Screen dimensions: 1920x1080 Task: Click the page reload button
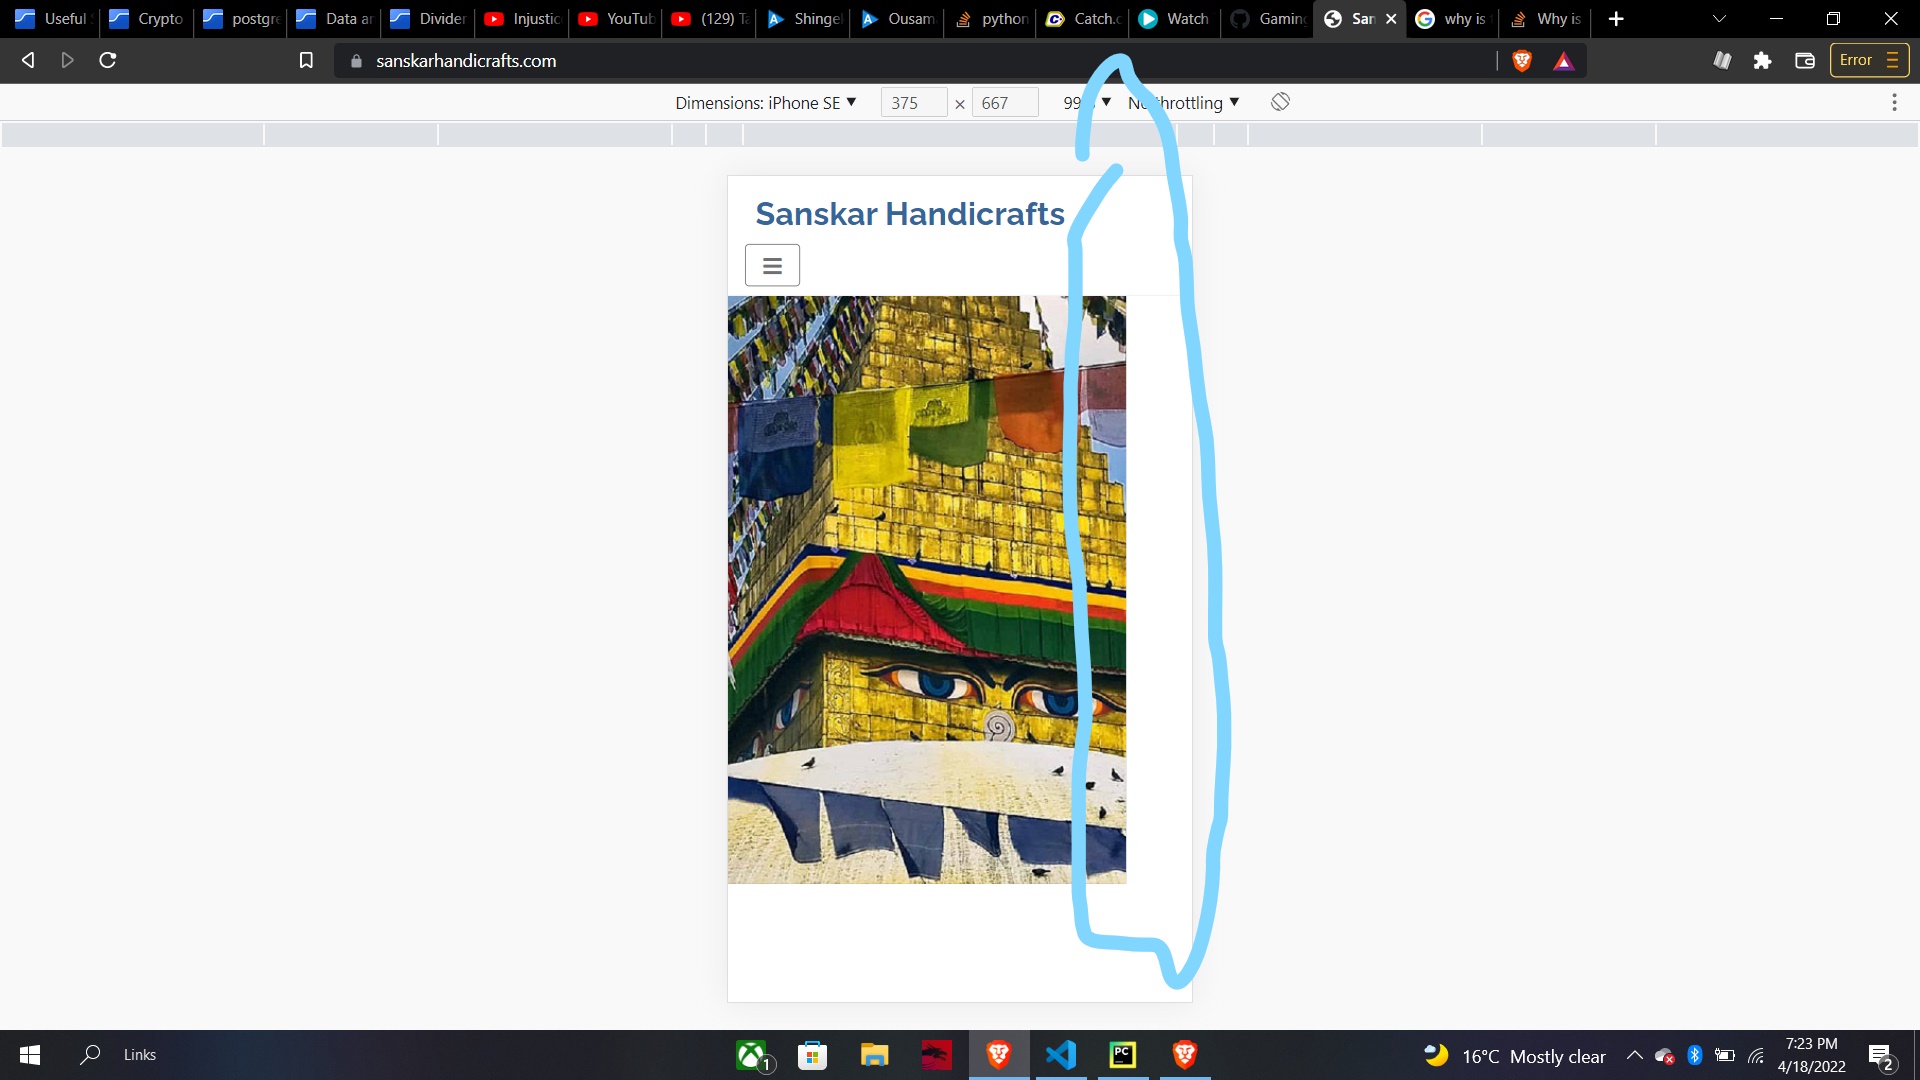coord(108,61)
